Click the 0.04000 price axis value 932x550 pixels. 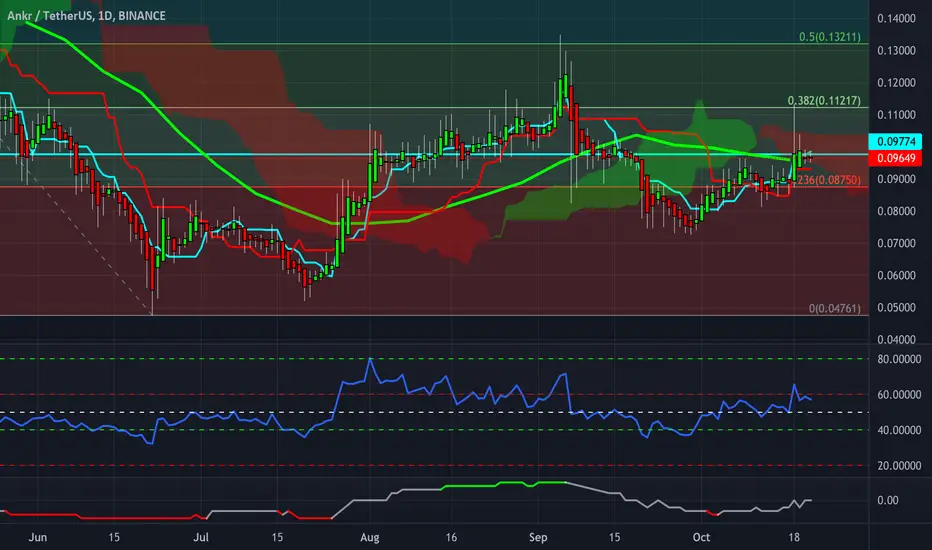[896, 340]
